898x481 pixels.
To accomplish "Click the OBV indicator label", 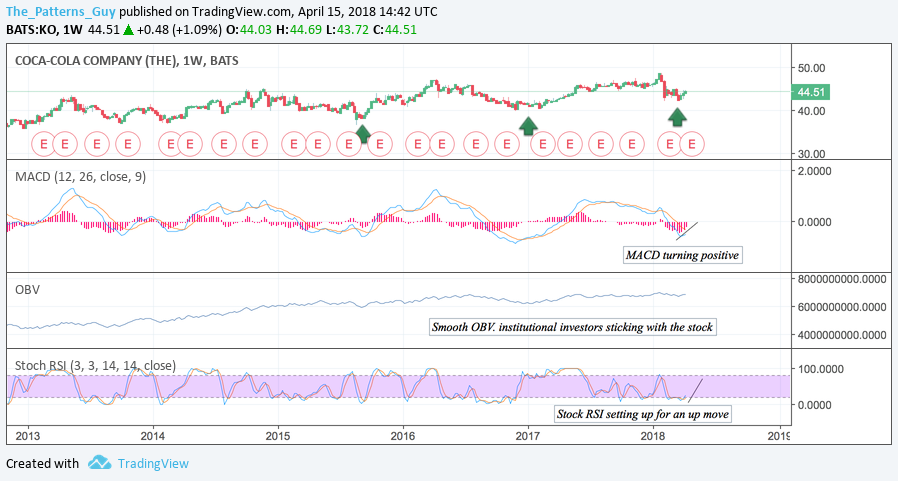I will [x=27, y=290].
